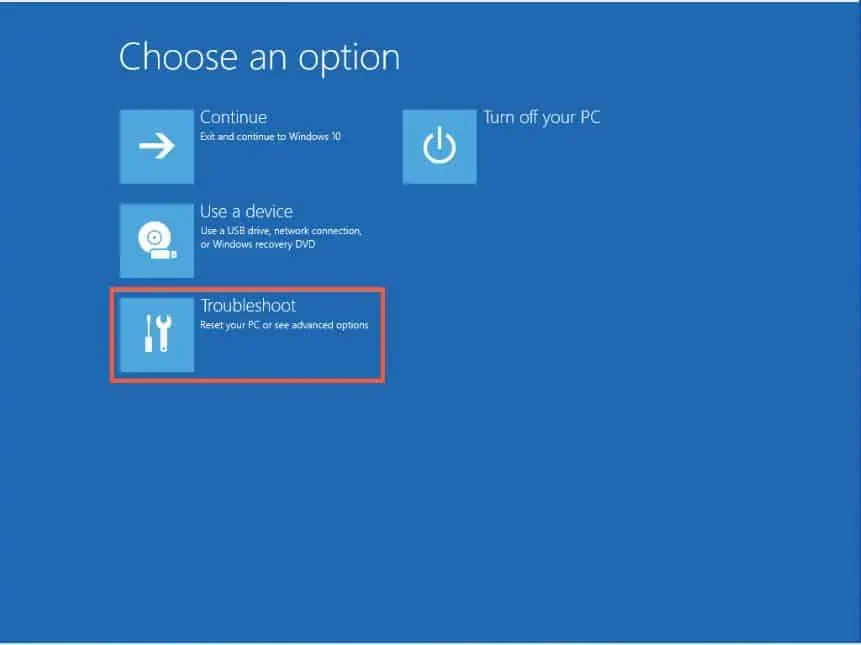Select the 'Use a device' title text
The height and width of the screenshot is (645, 861).
click(x=246, y=211)
